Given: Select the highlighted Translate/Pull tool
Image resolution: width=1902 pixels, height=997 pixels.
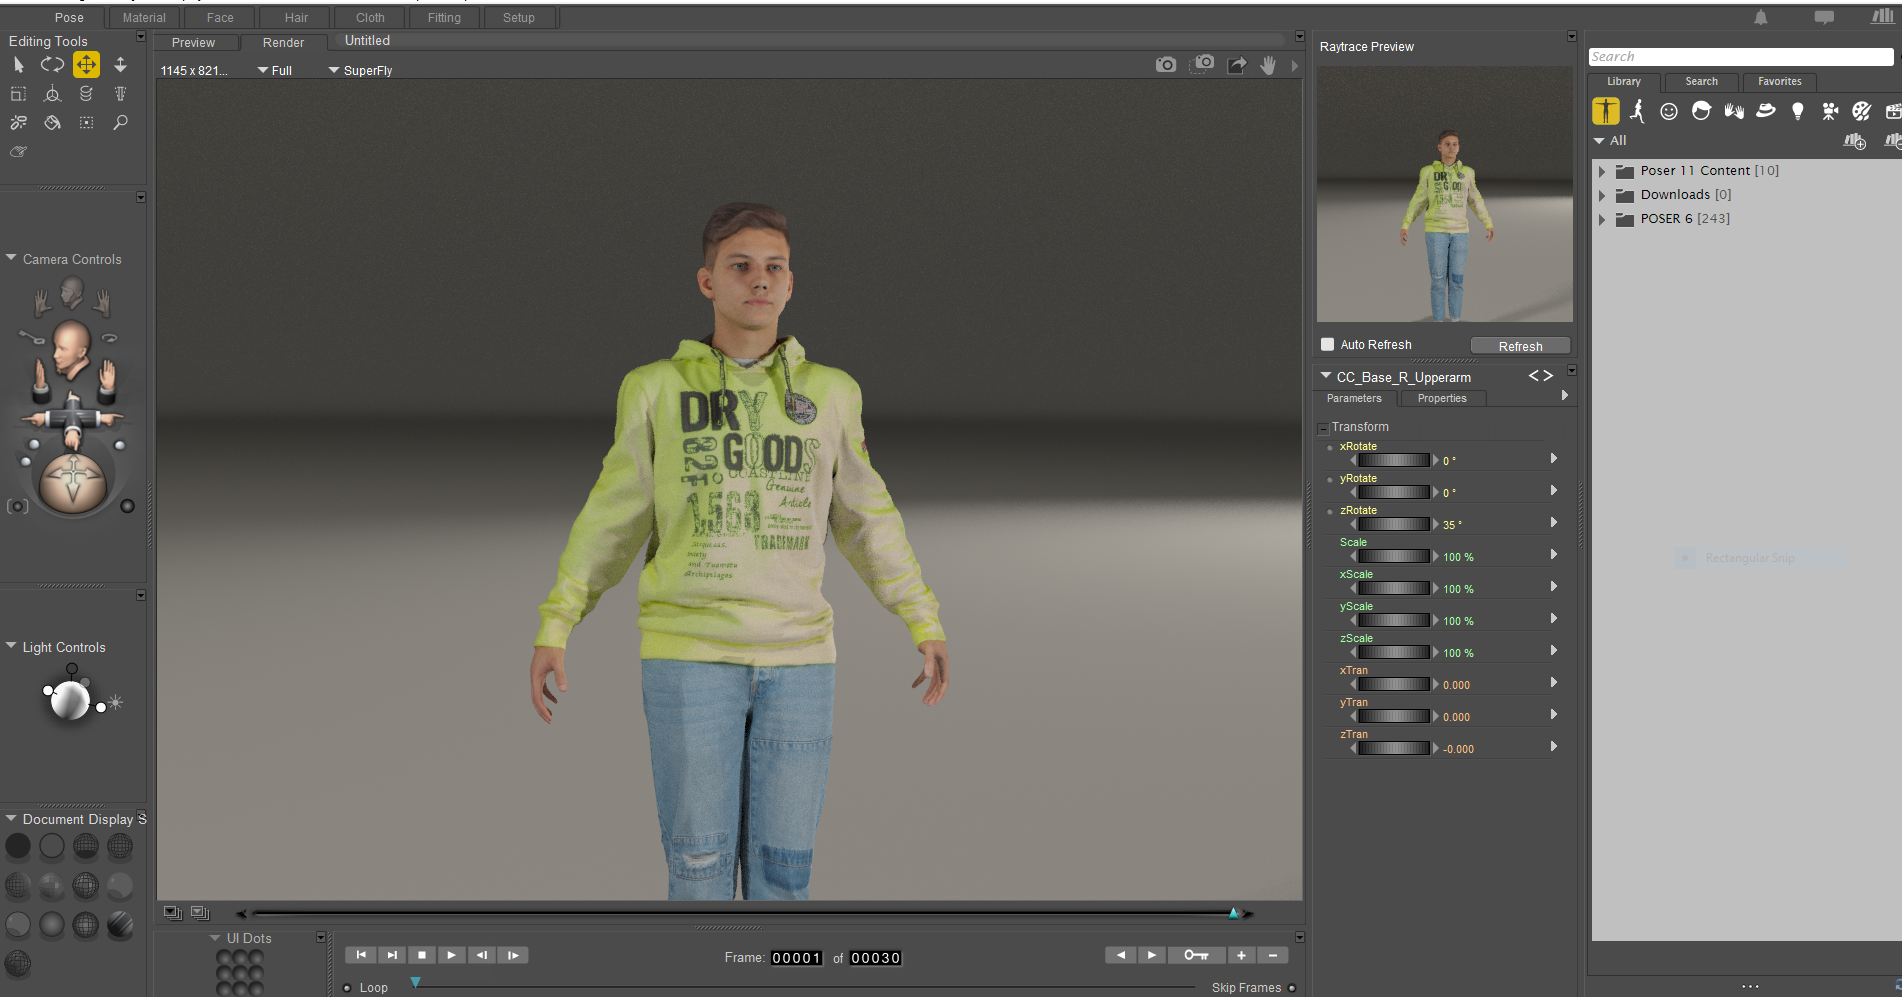Looking at the screenshot, I should pos(86,65).
